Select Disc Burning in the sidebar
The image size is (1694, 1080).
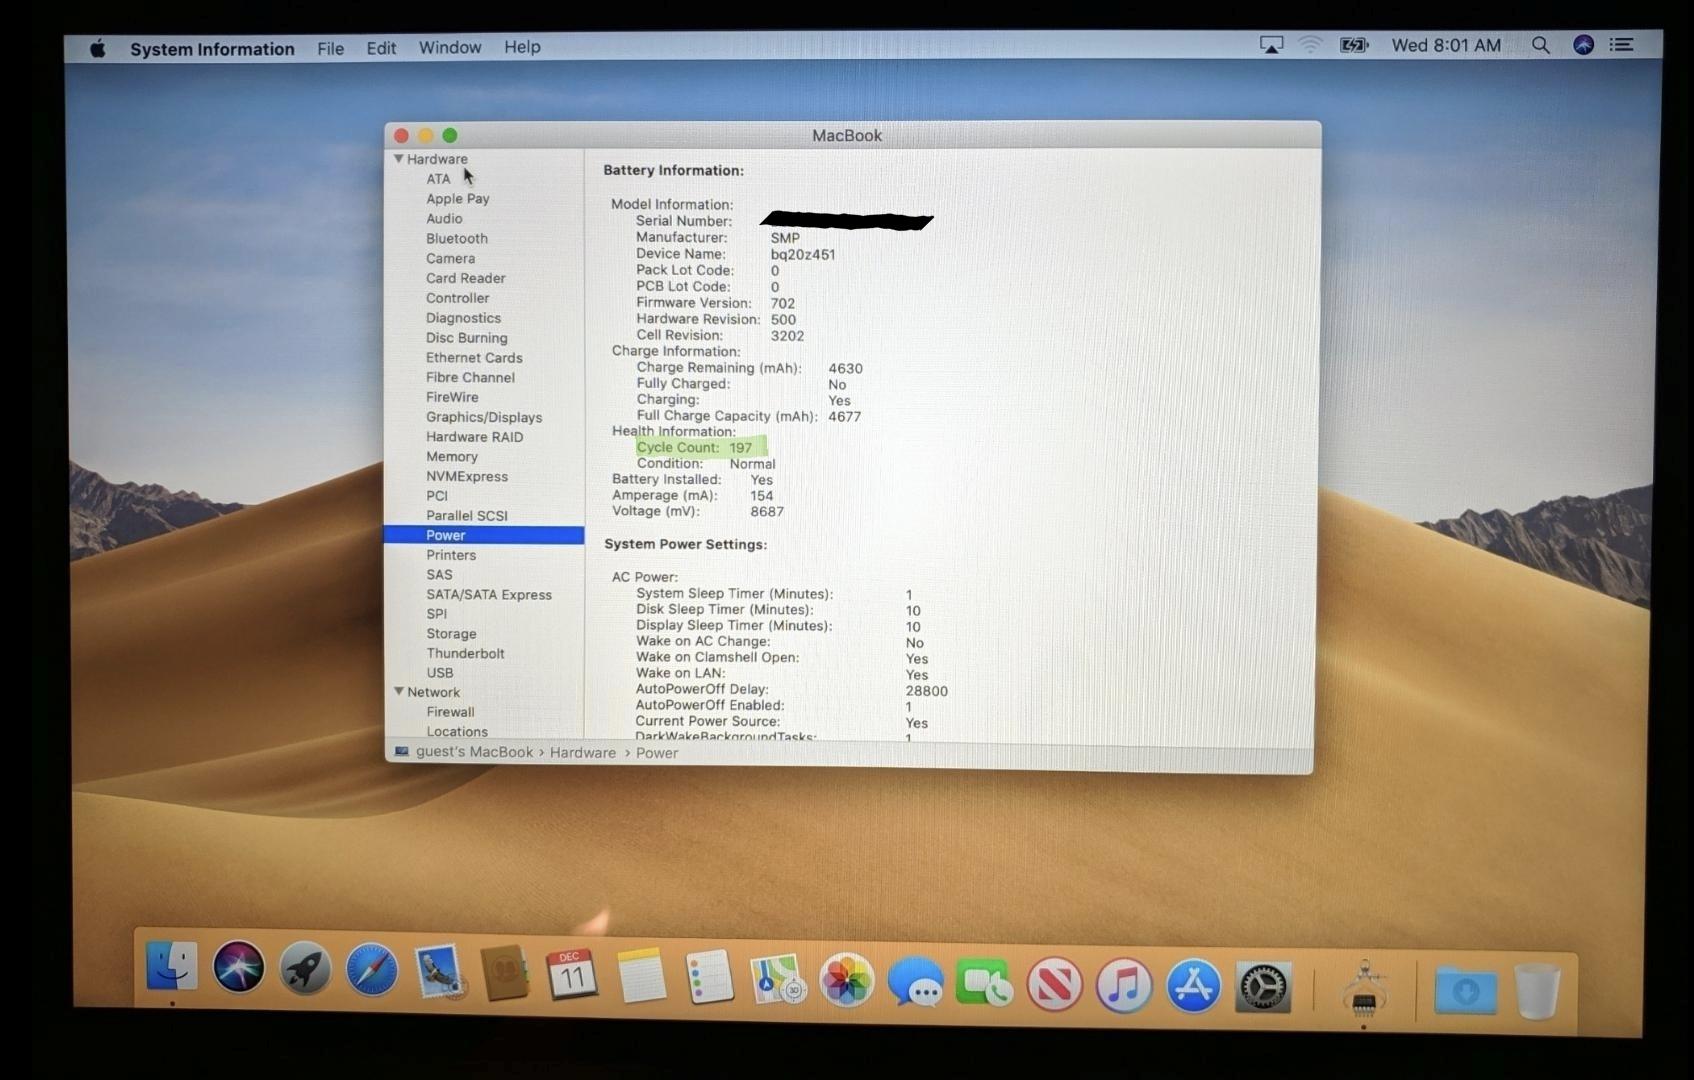pyautogui.click(x=467, y=338)
